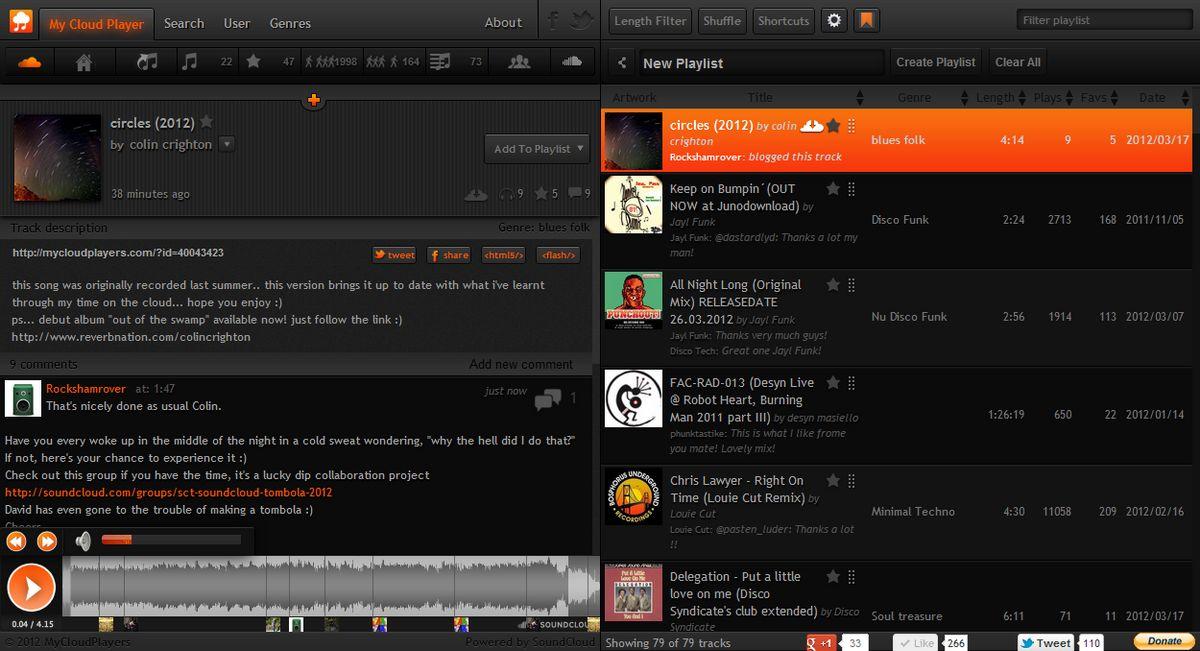
Task: Click Create Playlist button
Action: click(936, 62)
